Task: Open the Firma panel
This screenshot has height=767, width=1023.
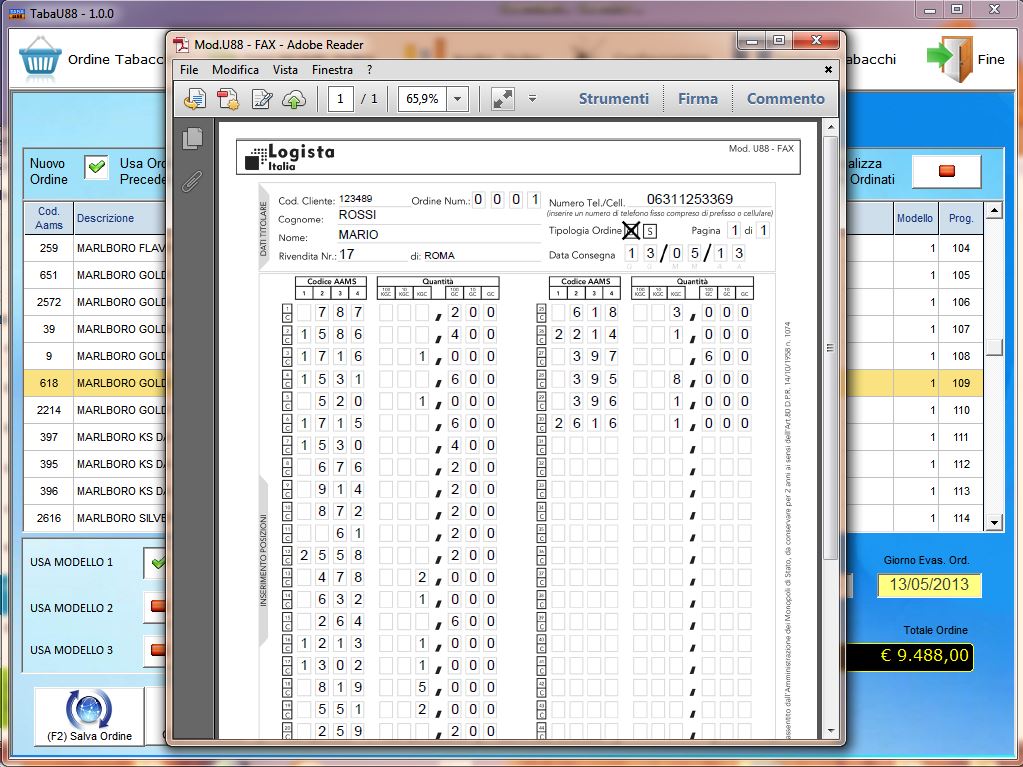Action: [x=697, y=98]
